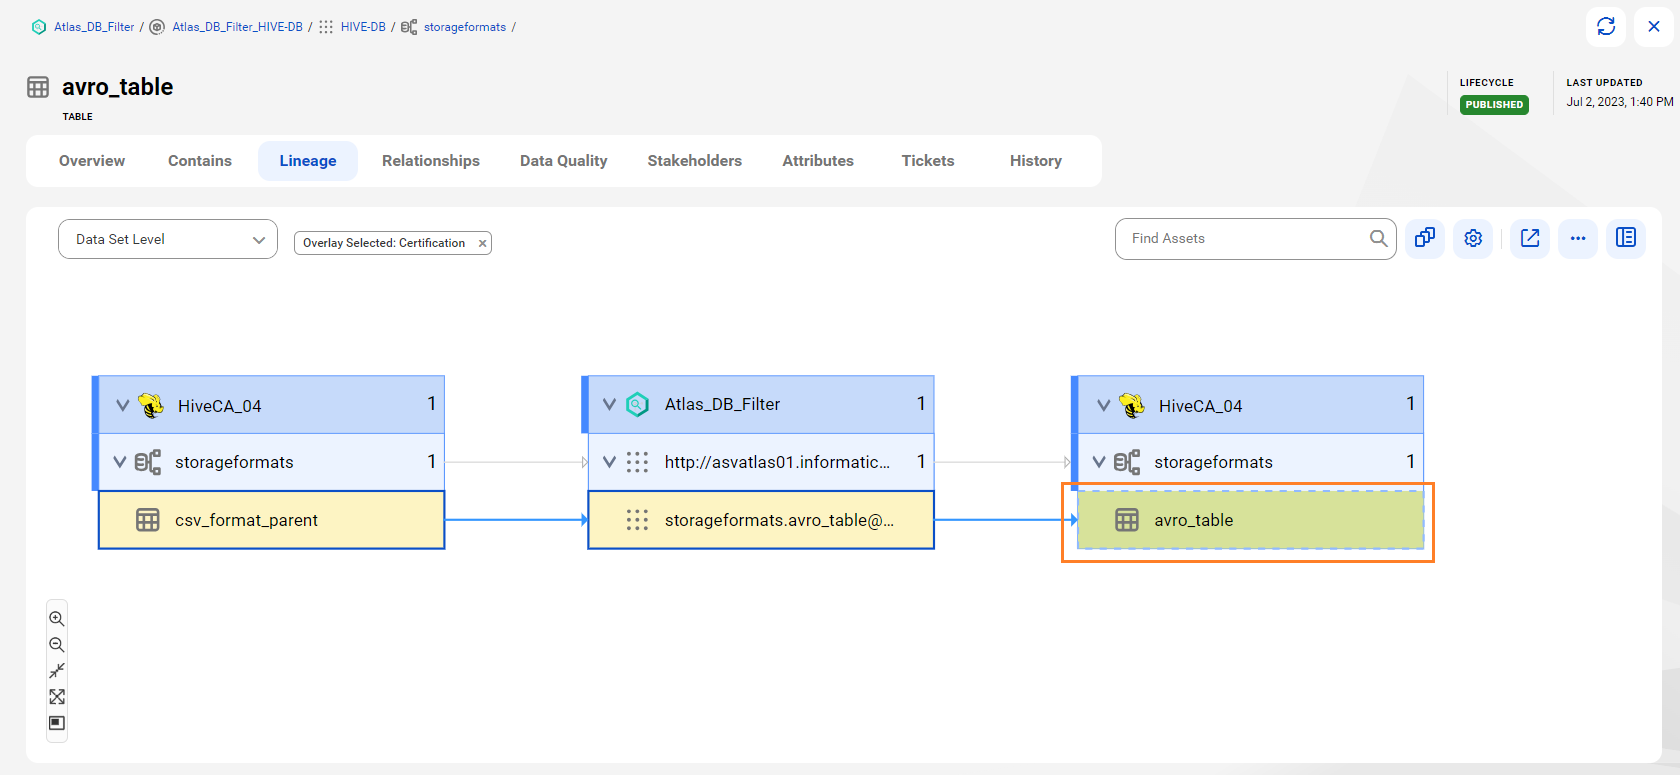
Task: Click the PUBLISHED lifecycle badge
Action: (1494, 105)
